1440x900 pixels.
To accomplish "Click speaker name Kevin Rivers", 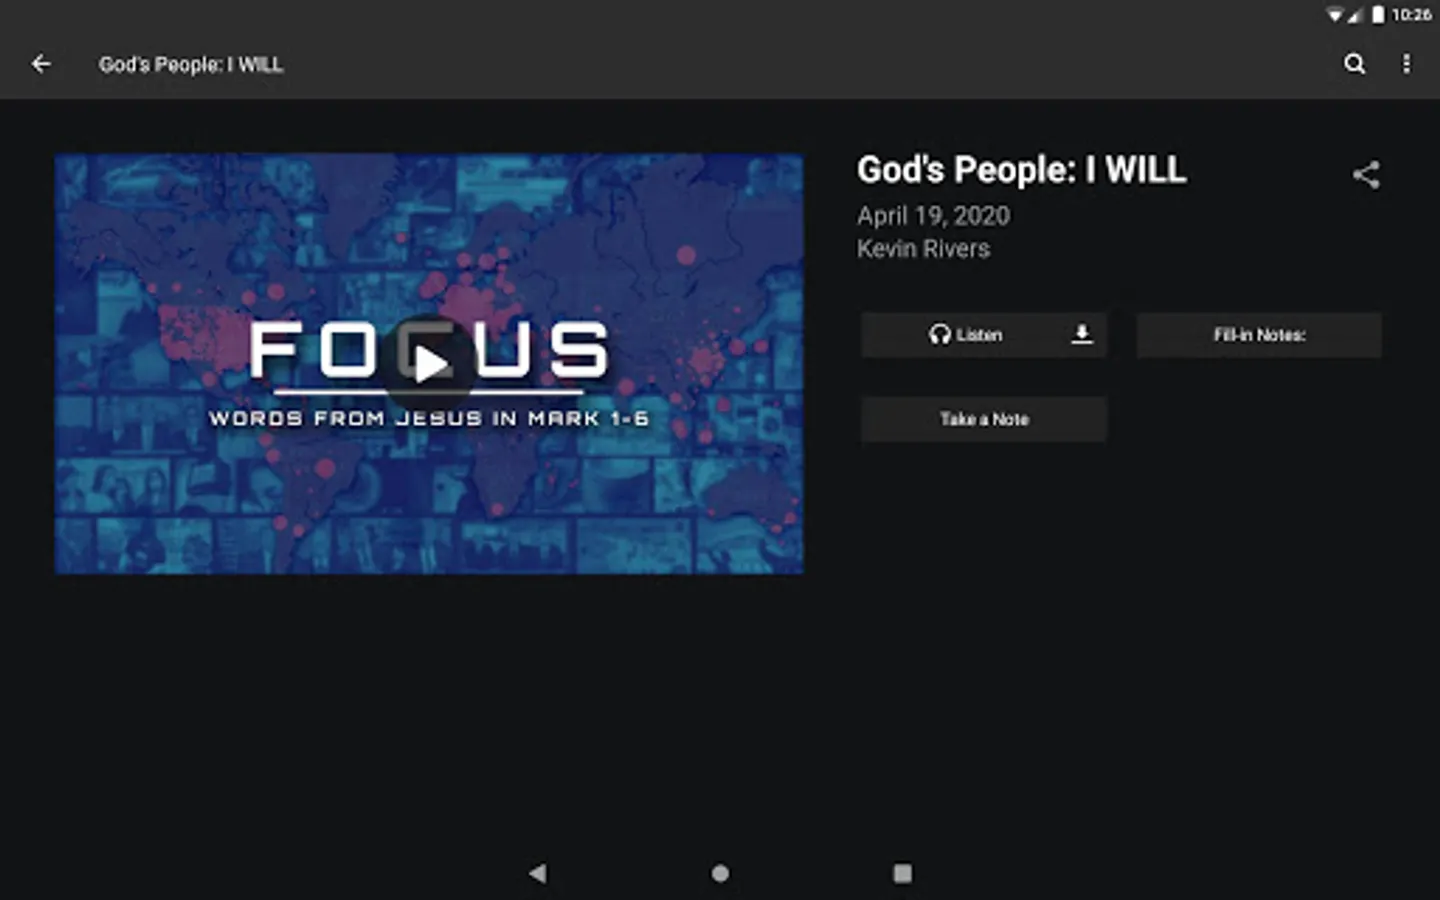I will (923, 249).
